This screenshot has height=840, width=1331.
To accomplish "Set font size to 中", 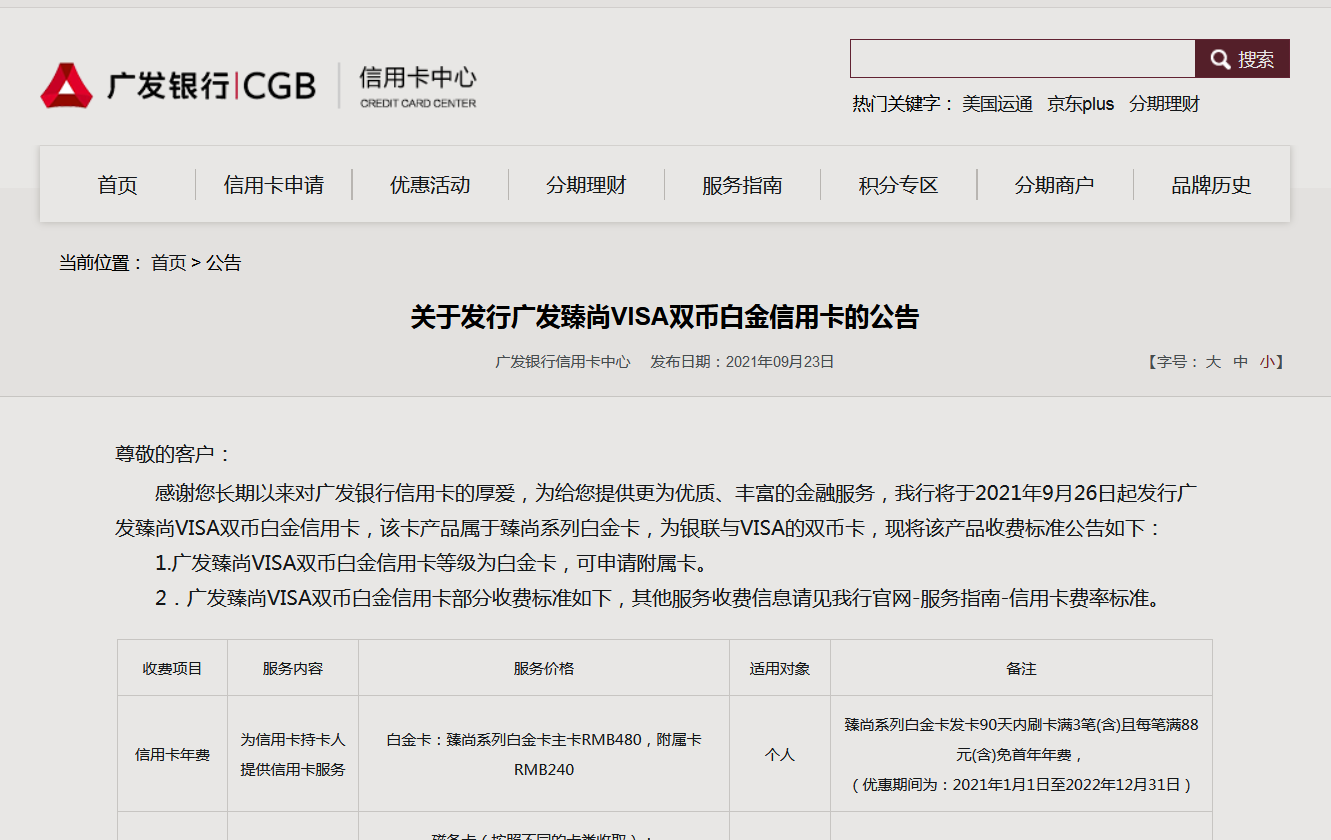I will click(1240, 362).
